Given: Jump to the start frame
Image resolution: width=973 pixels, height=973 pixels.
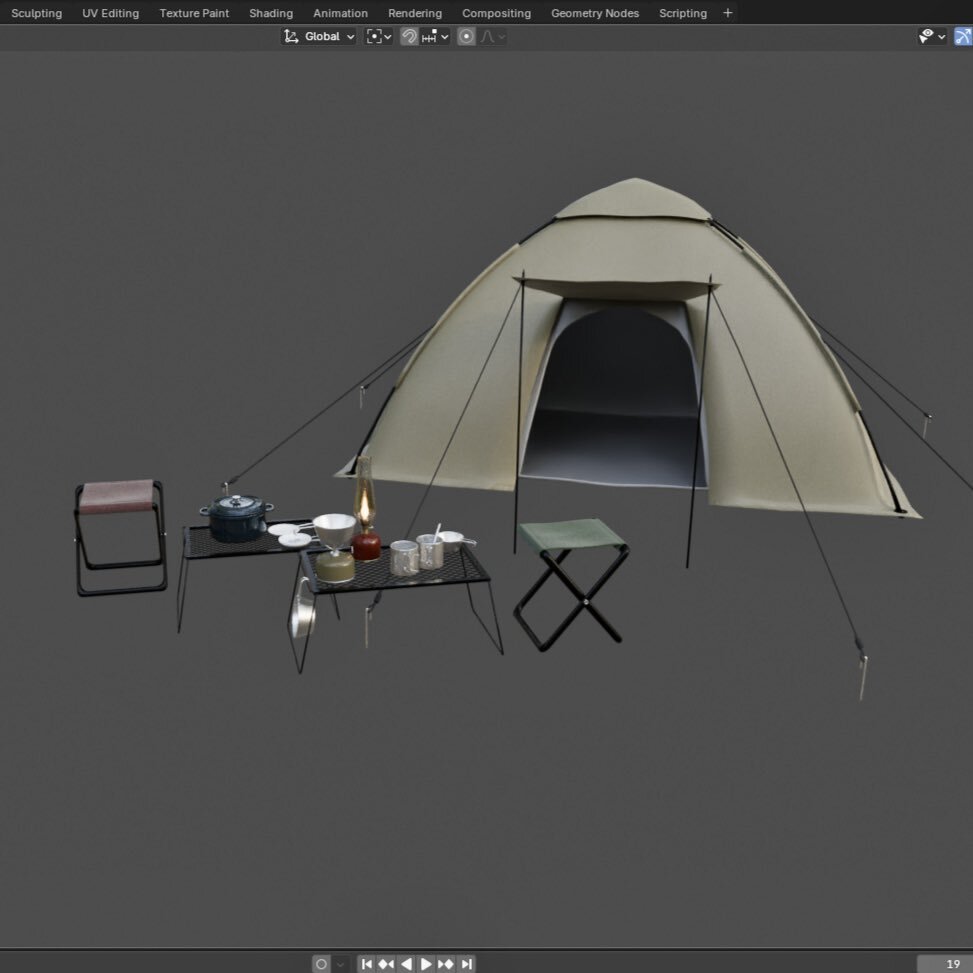Looking at the screenshot, I should [x=366, y=964].
